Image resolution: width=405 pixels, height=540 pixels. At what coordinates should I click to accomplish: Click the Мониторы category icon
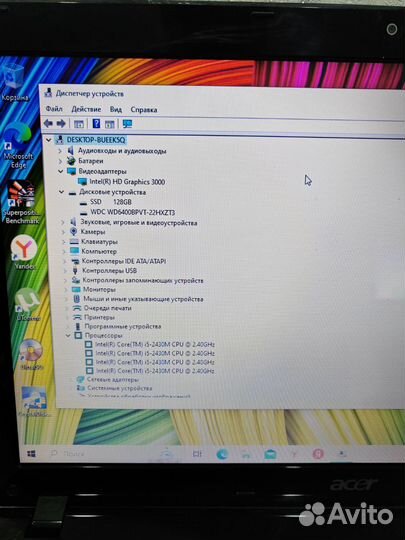pyautogui.click(x=76, y=289)
